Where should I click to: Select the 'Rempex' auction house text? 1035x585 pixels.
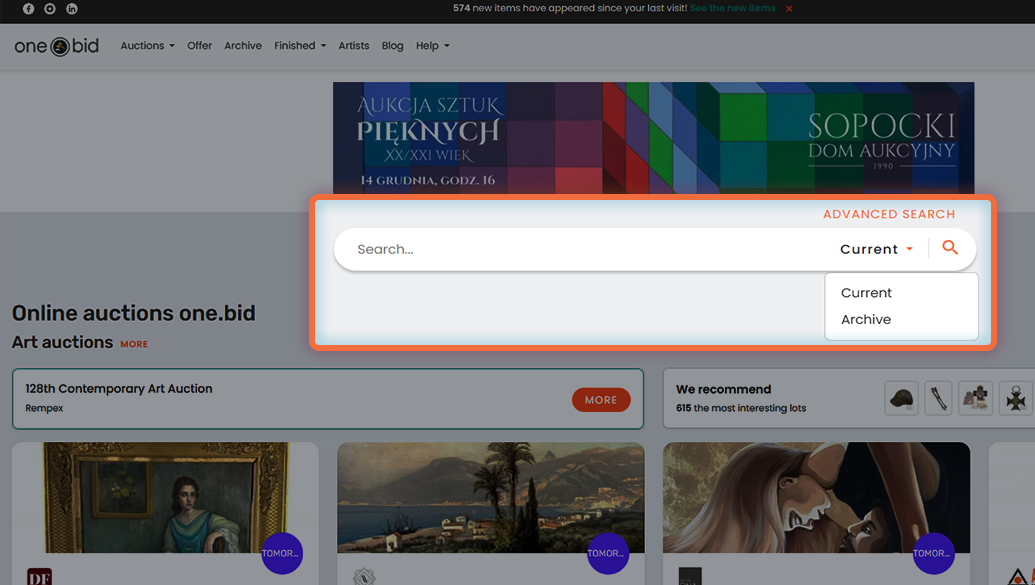pos(44,408)
